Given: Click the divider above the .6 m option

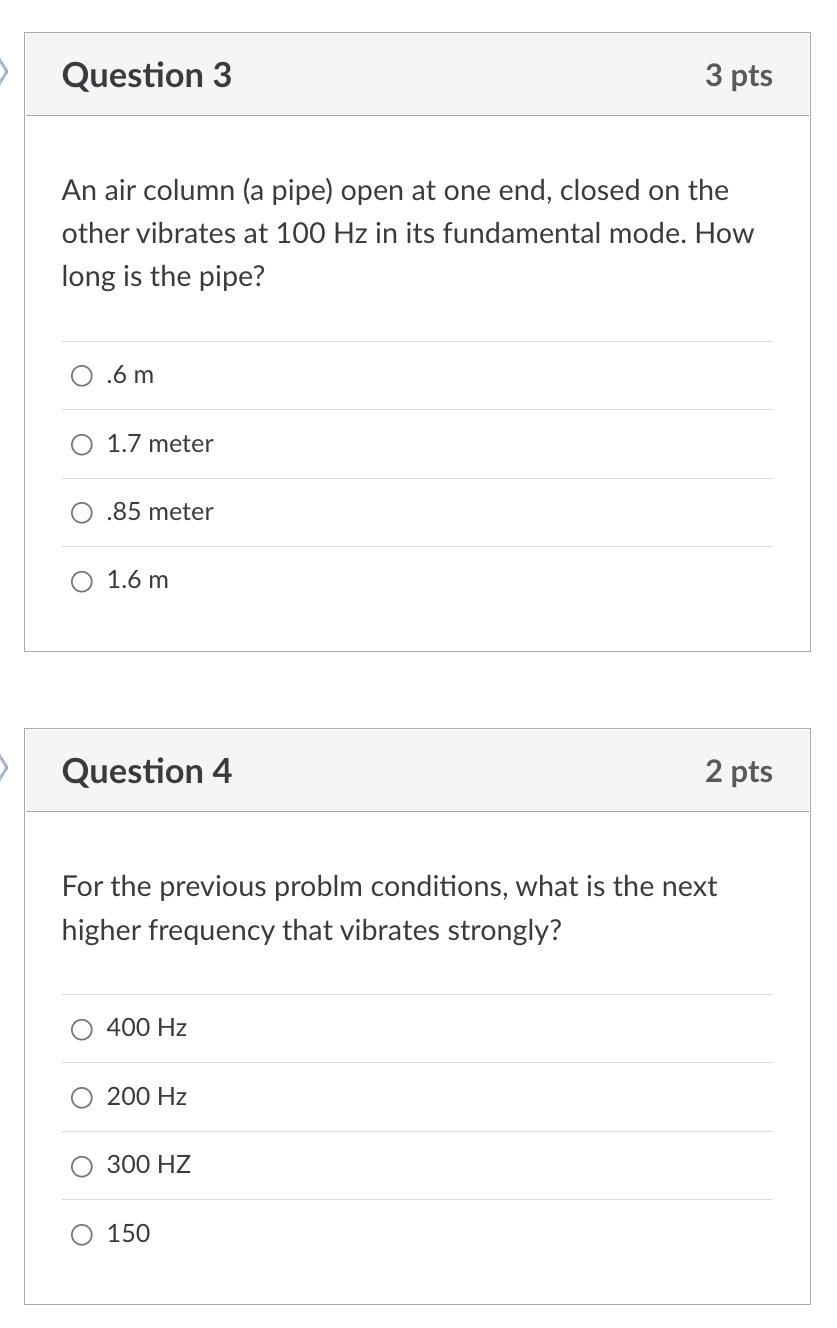Looking at the screenshot, I should click(x=417, y=341).
